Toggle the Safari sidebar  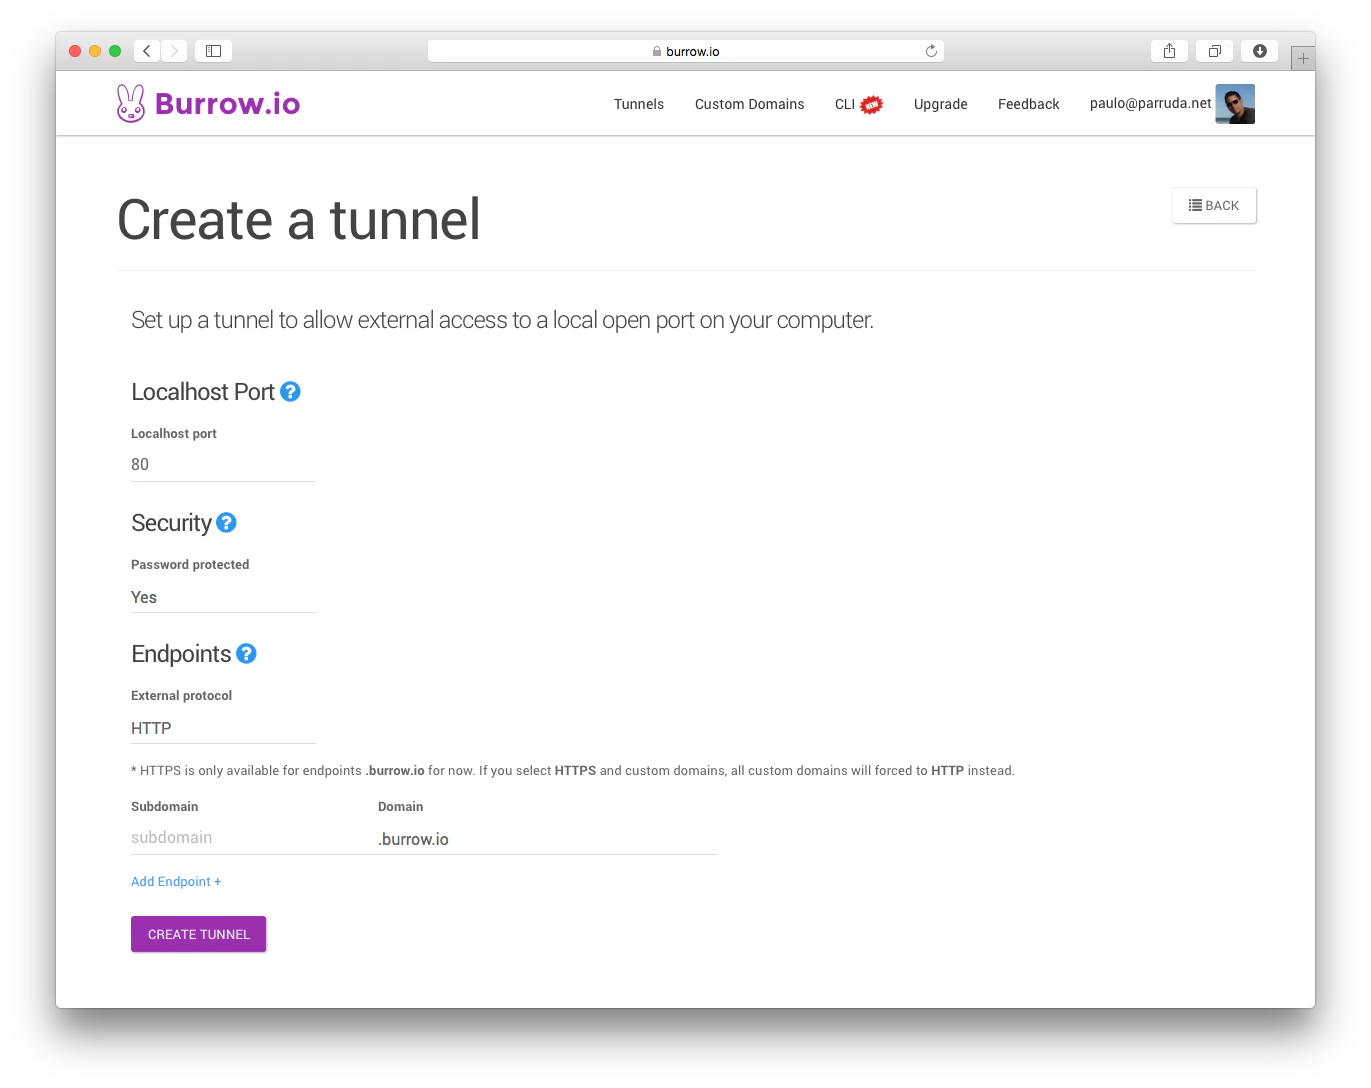tap(213, 50)
